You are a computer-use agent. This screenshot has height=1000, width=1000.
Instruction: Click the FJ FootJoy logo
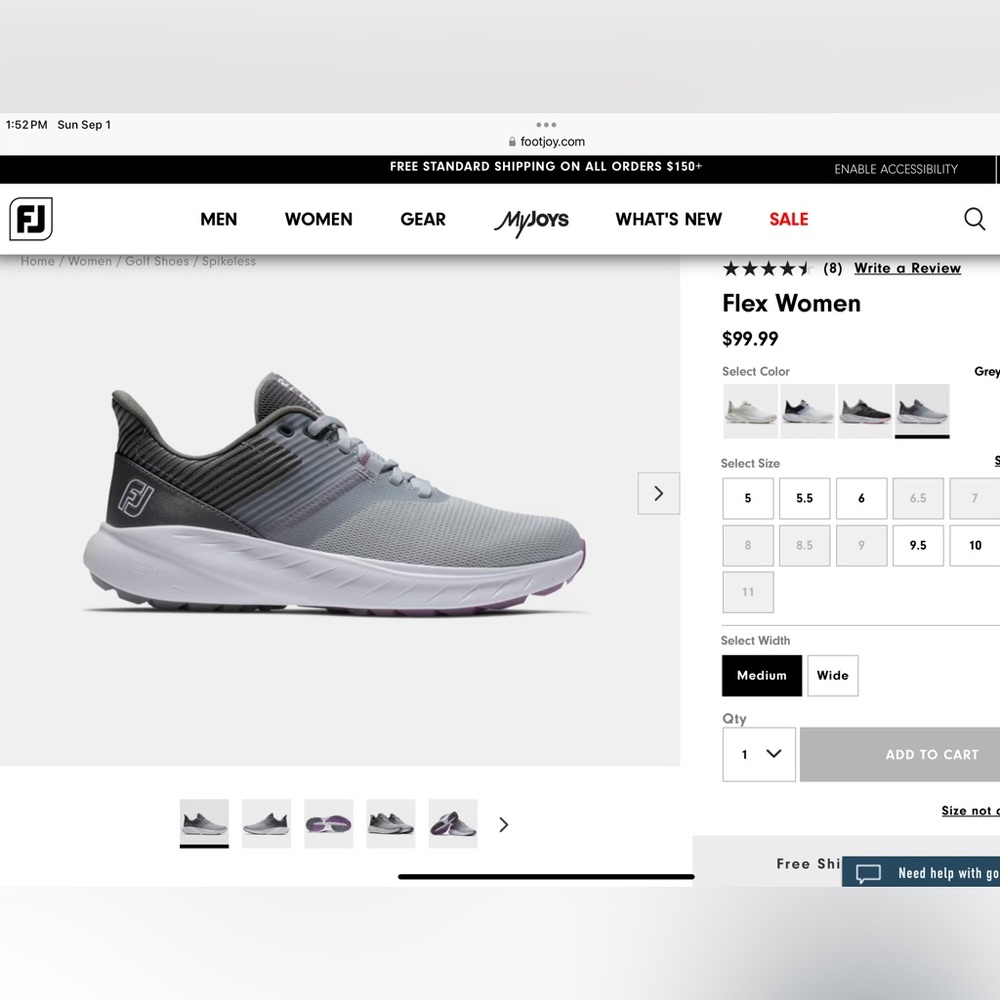(31, 219)
